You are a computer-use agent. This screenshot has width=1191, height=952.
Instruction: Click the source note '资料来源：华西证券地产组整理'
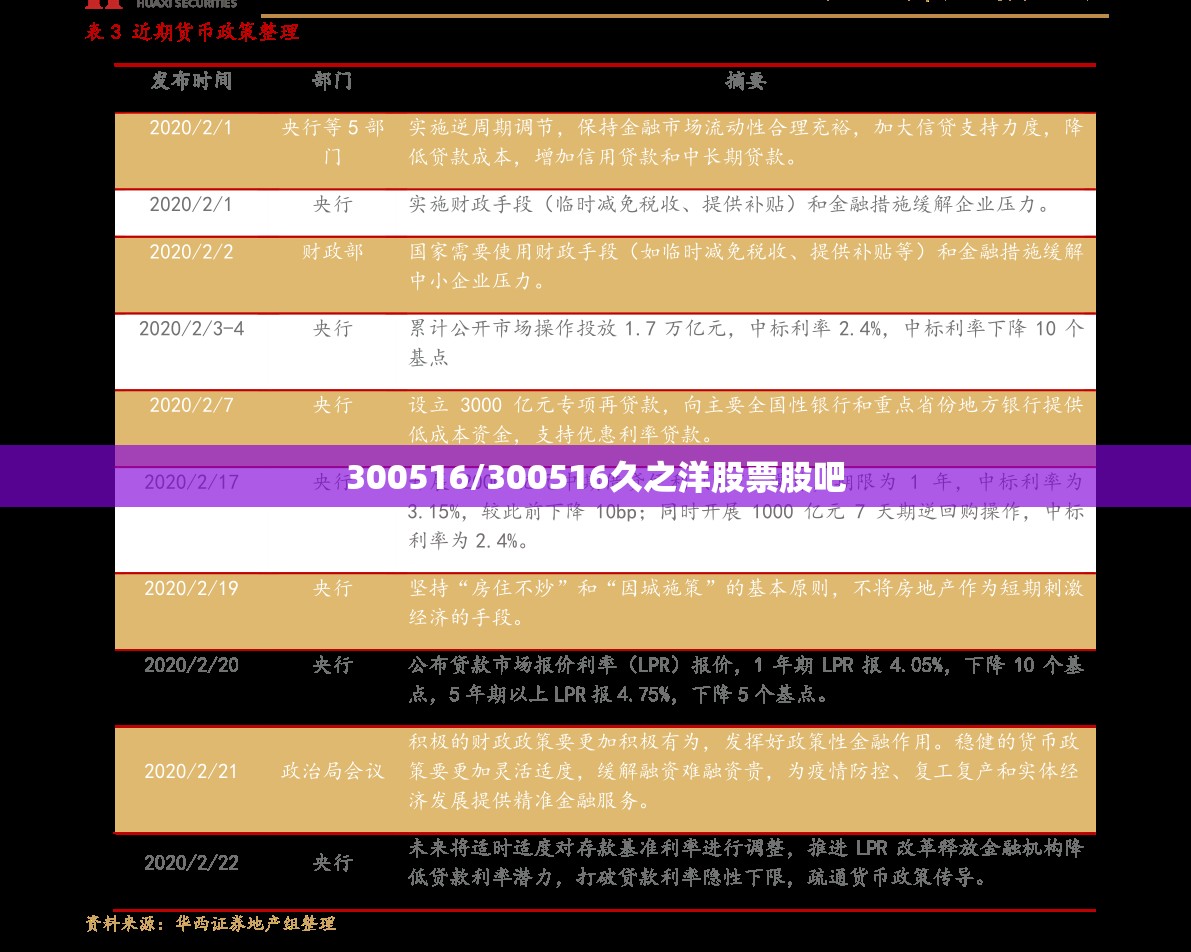210,924
